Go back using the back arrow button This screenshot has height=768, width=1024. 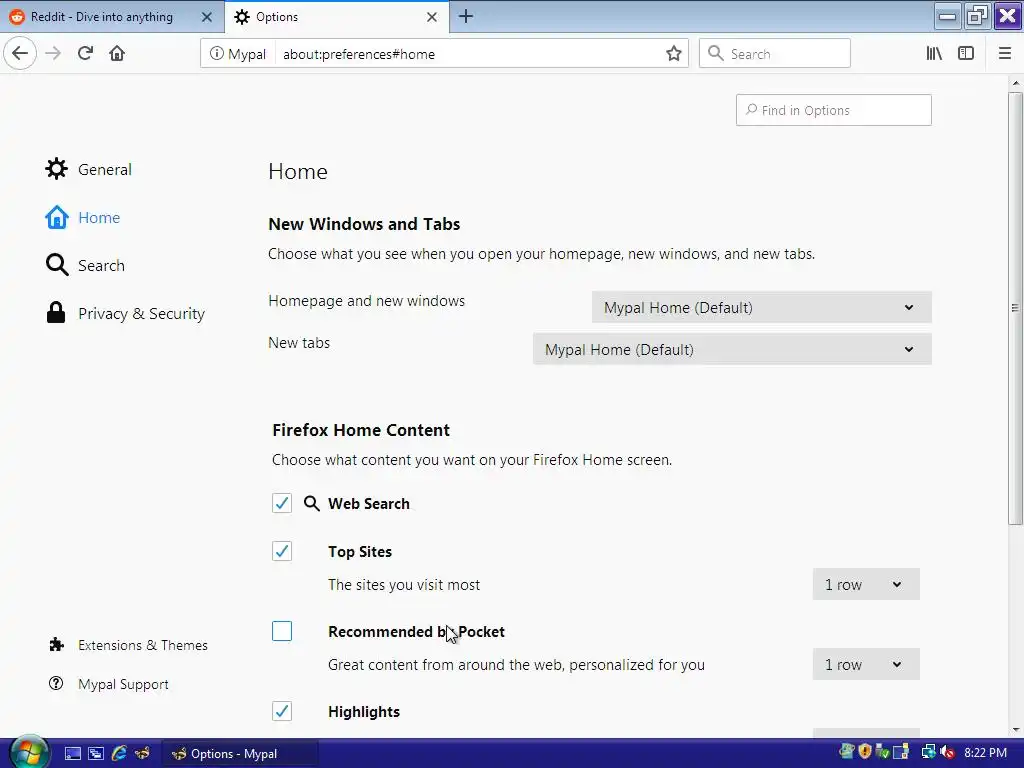tap(20, 54)
